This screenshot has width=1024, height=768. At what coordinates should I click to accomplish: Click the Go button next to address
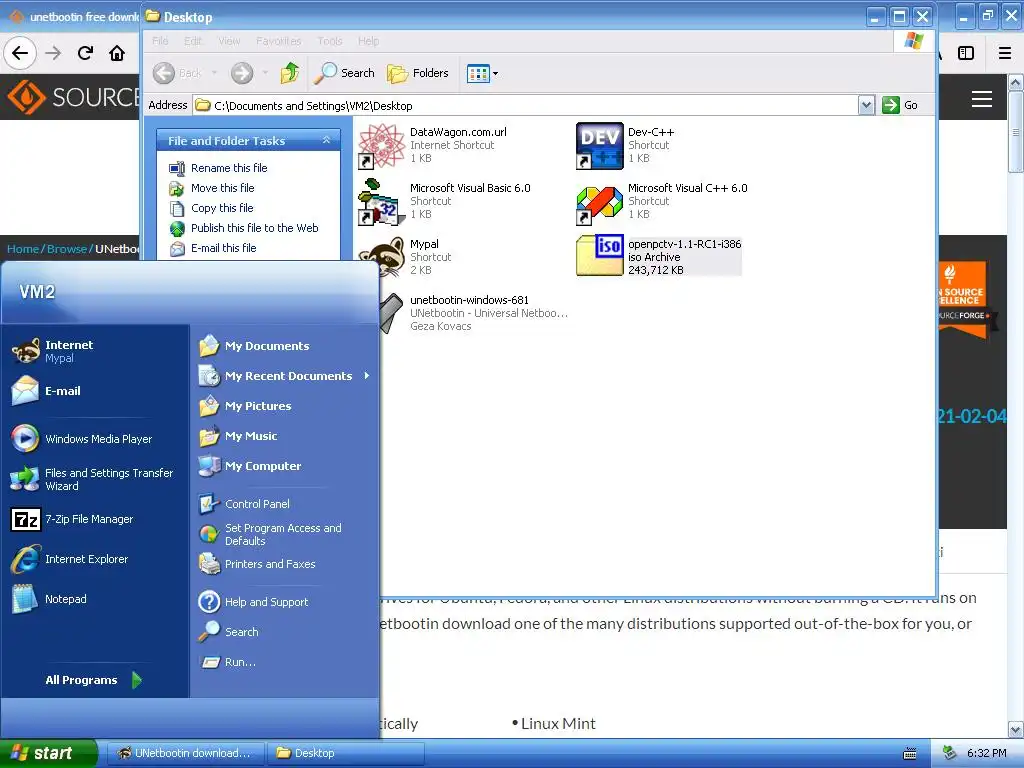click(900, 105)
